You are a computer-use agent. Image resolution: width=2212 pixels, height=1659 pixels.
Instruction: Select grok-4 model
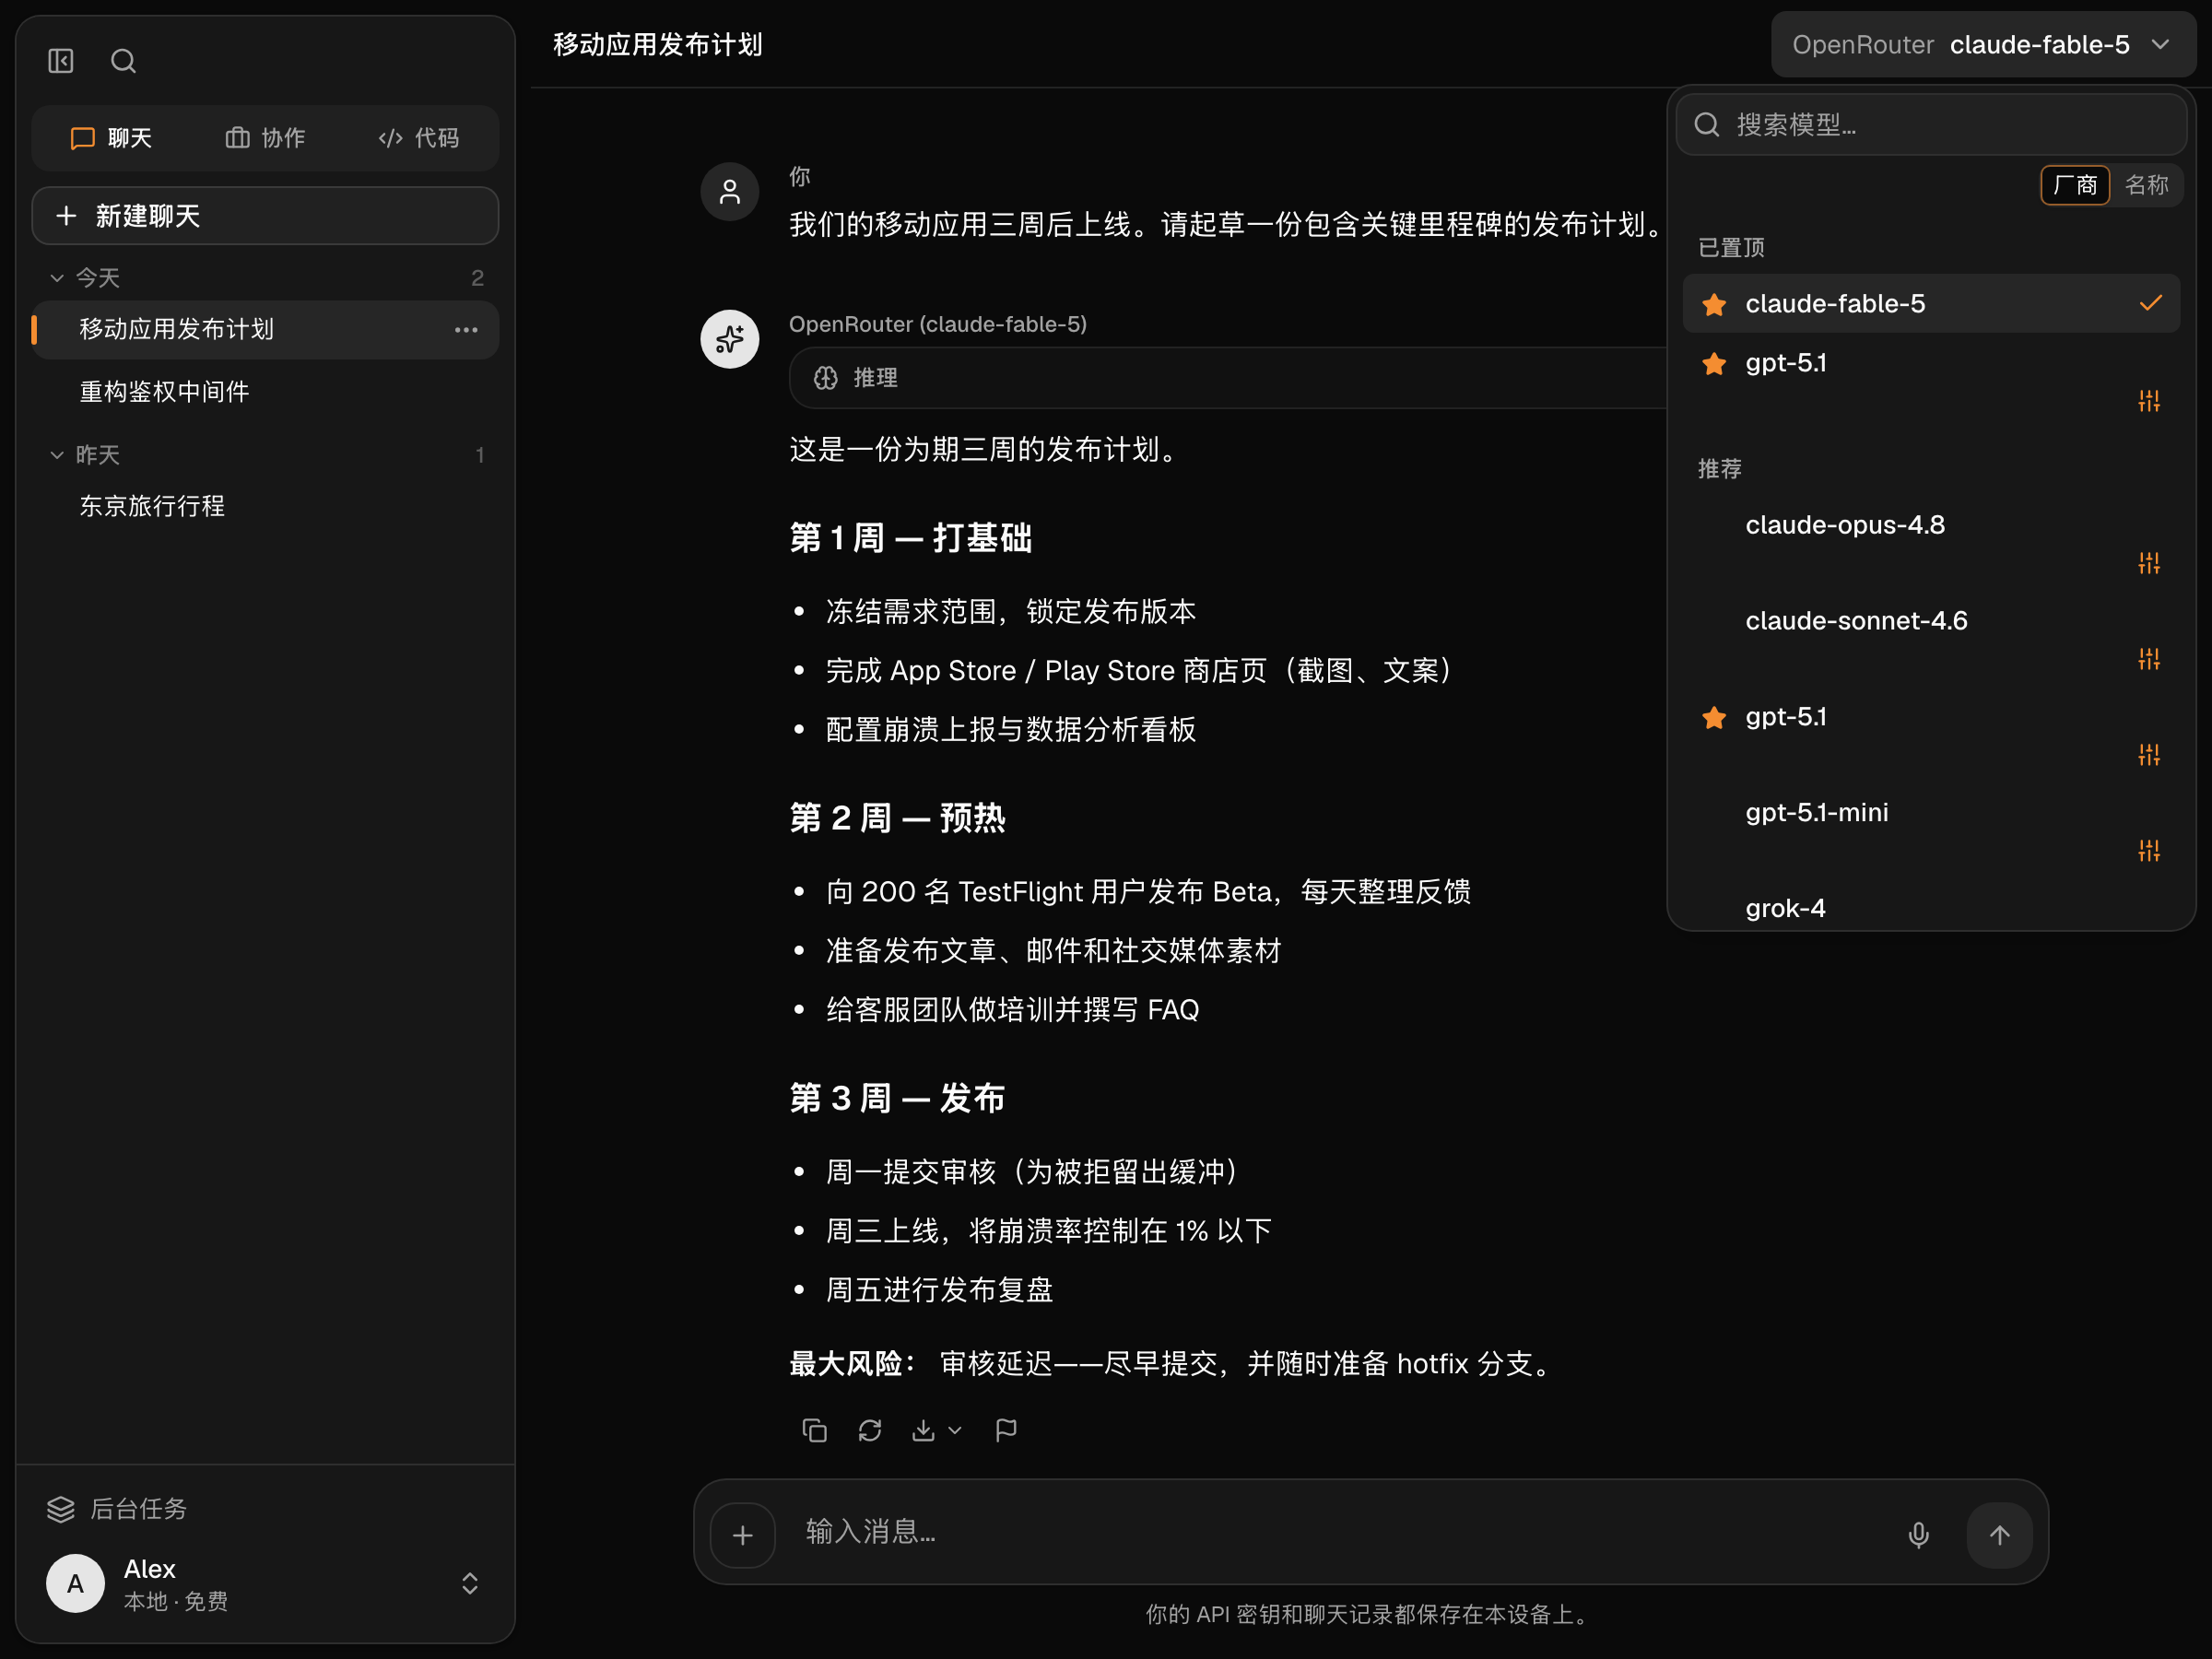[1931, 908]
